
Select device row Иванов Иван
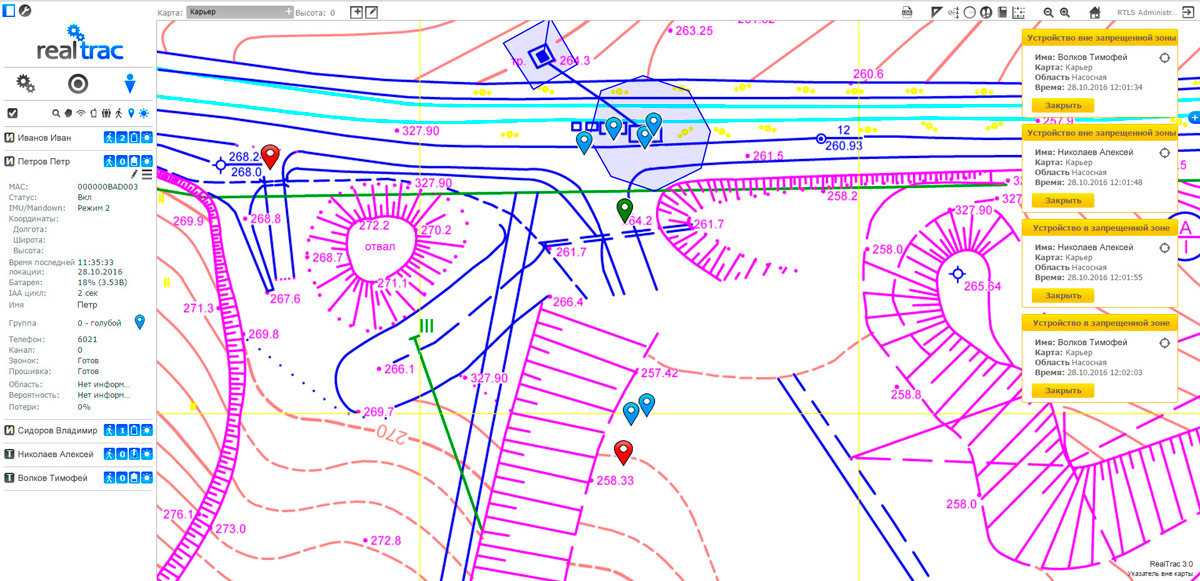78,137
